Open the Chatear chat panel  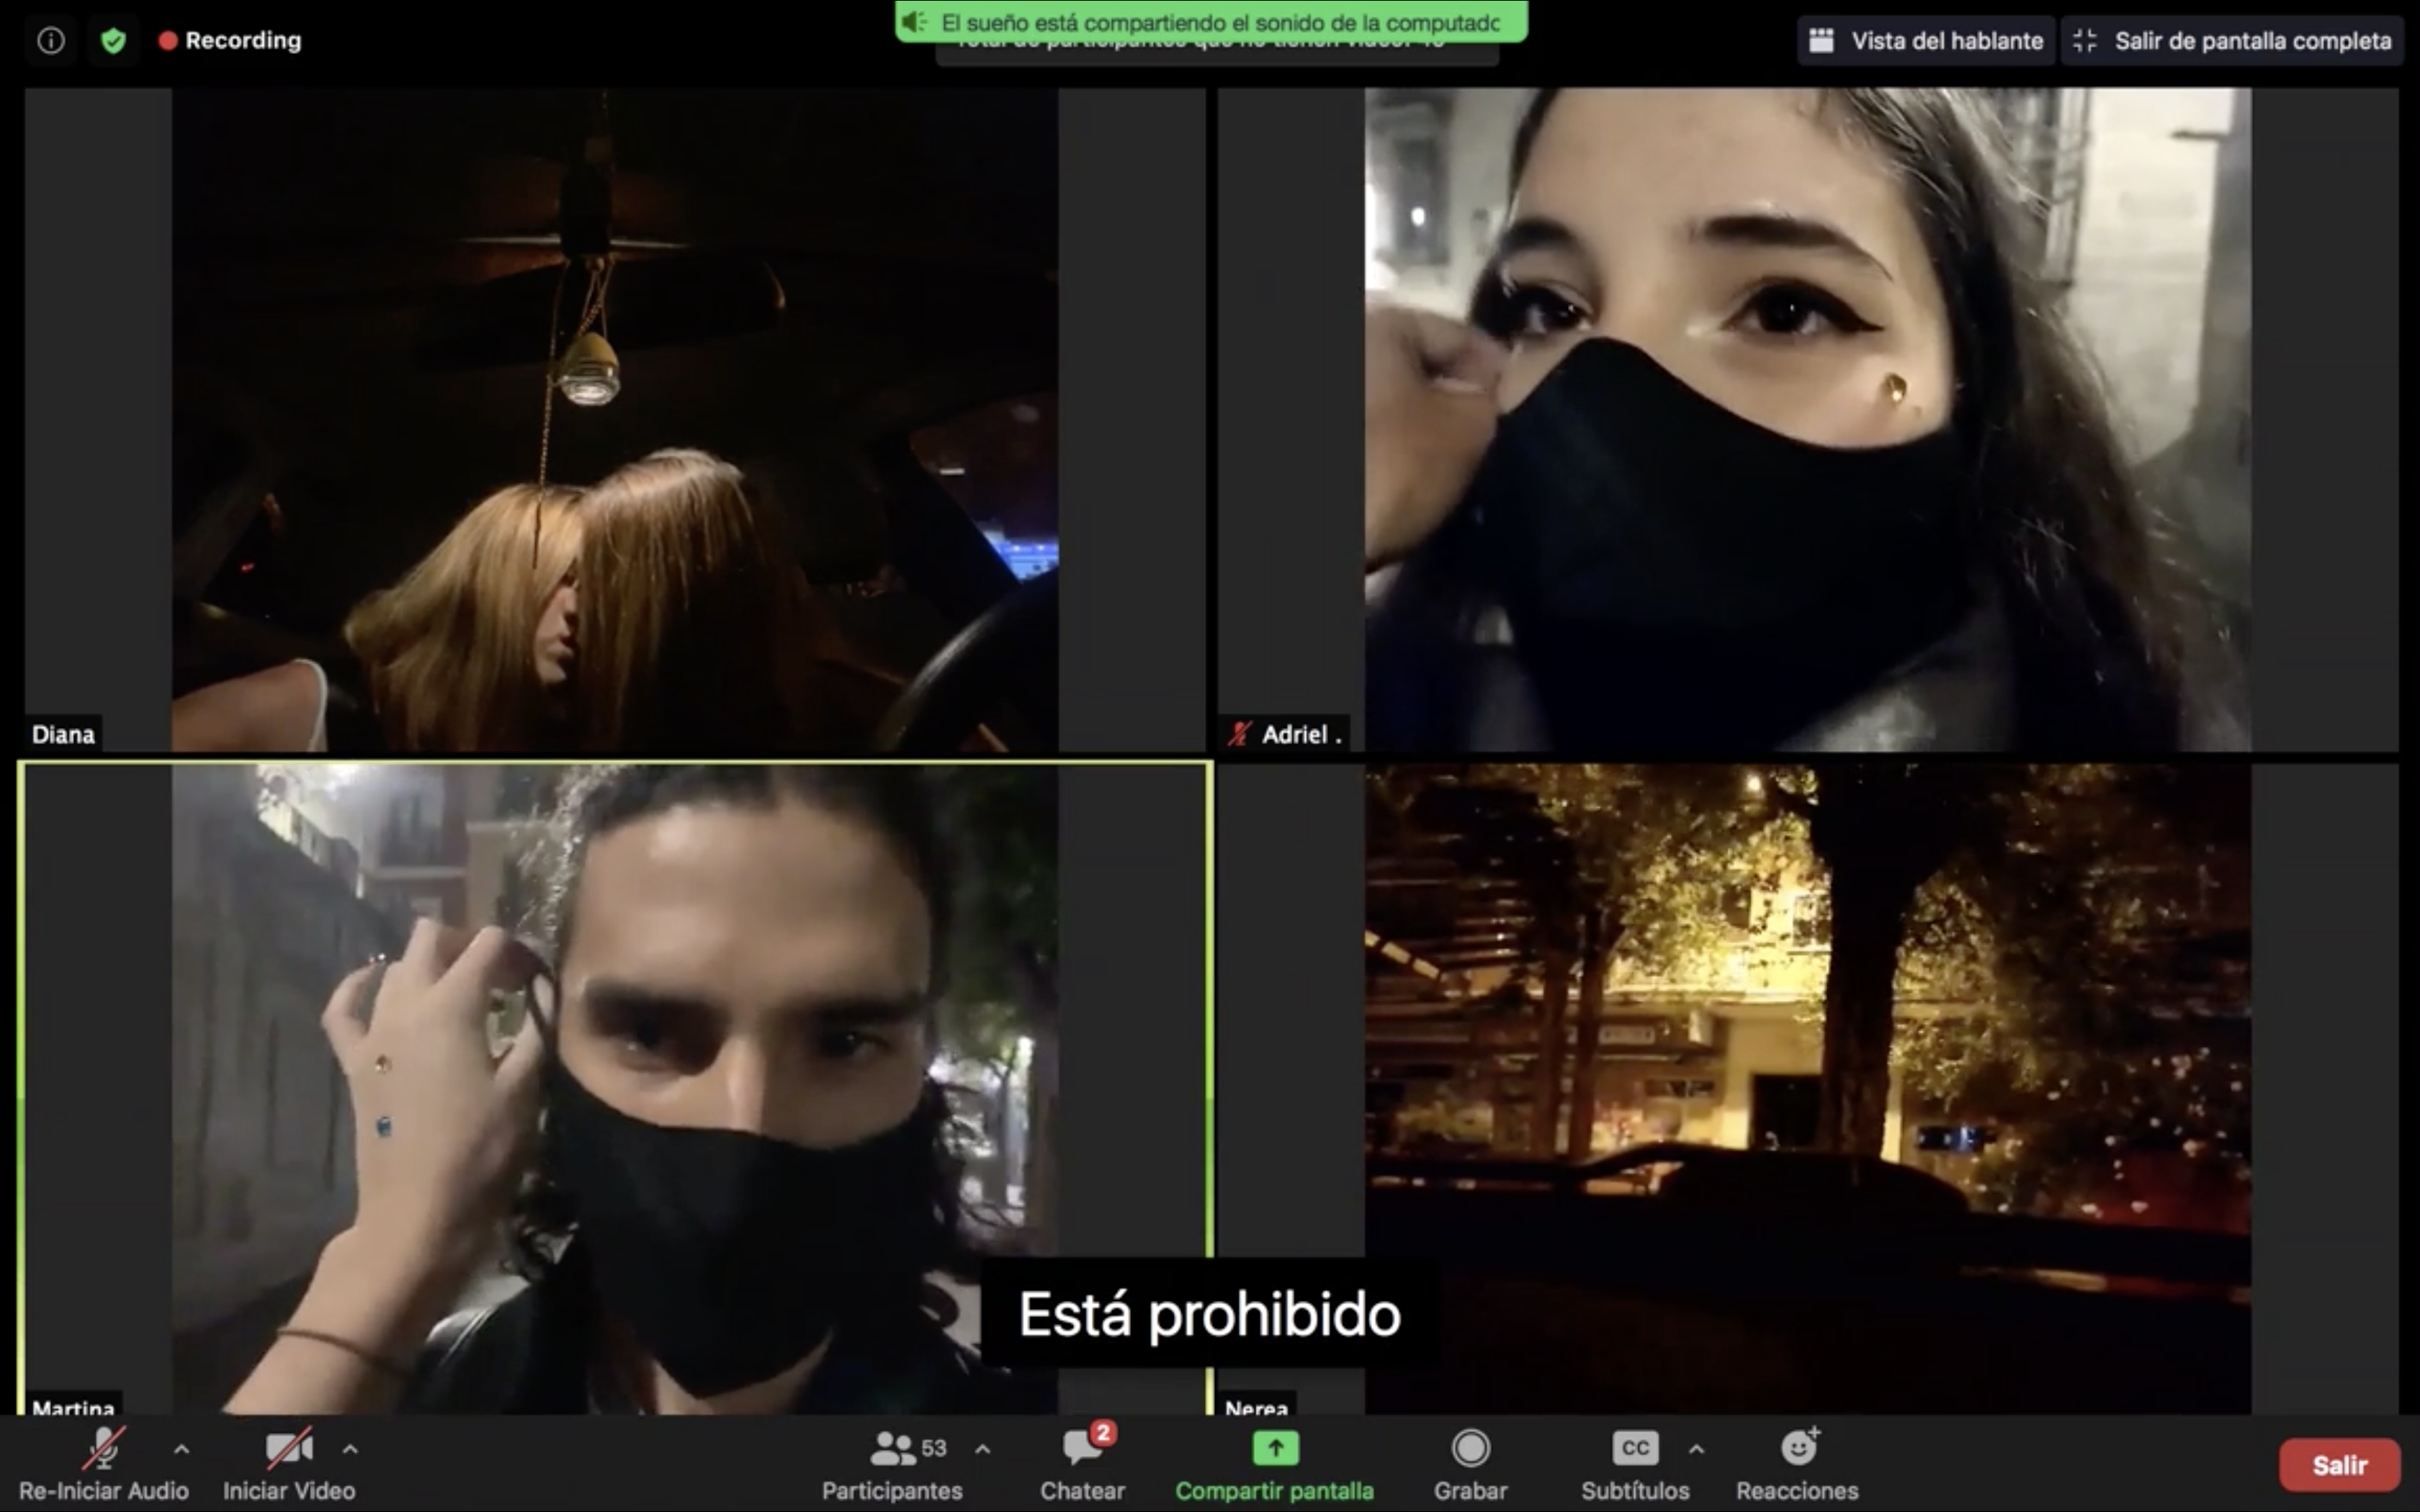(x=1082, y=1464)
